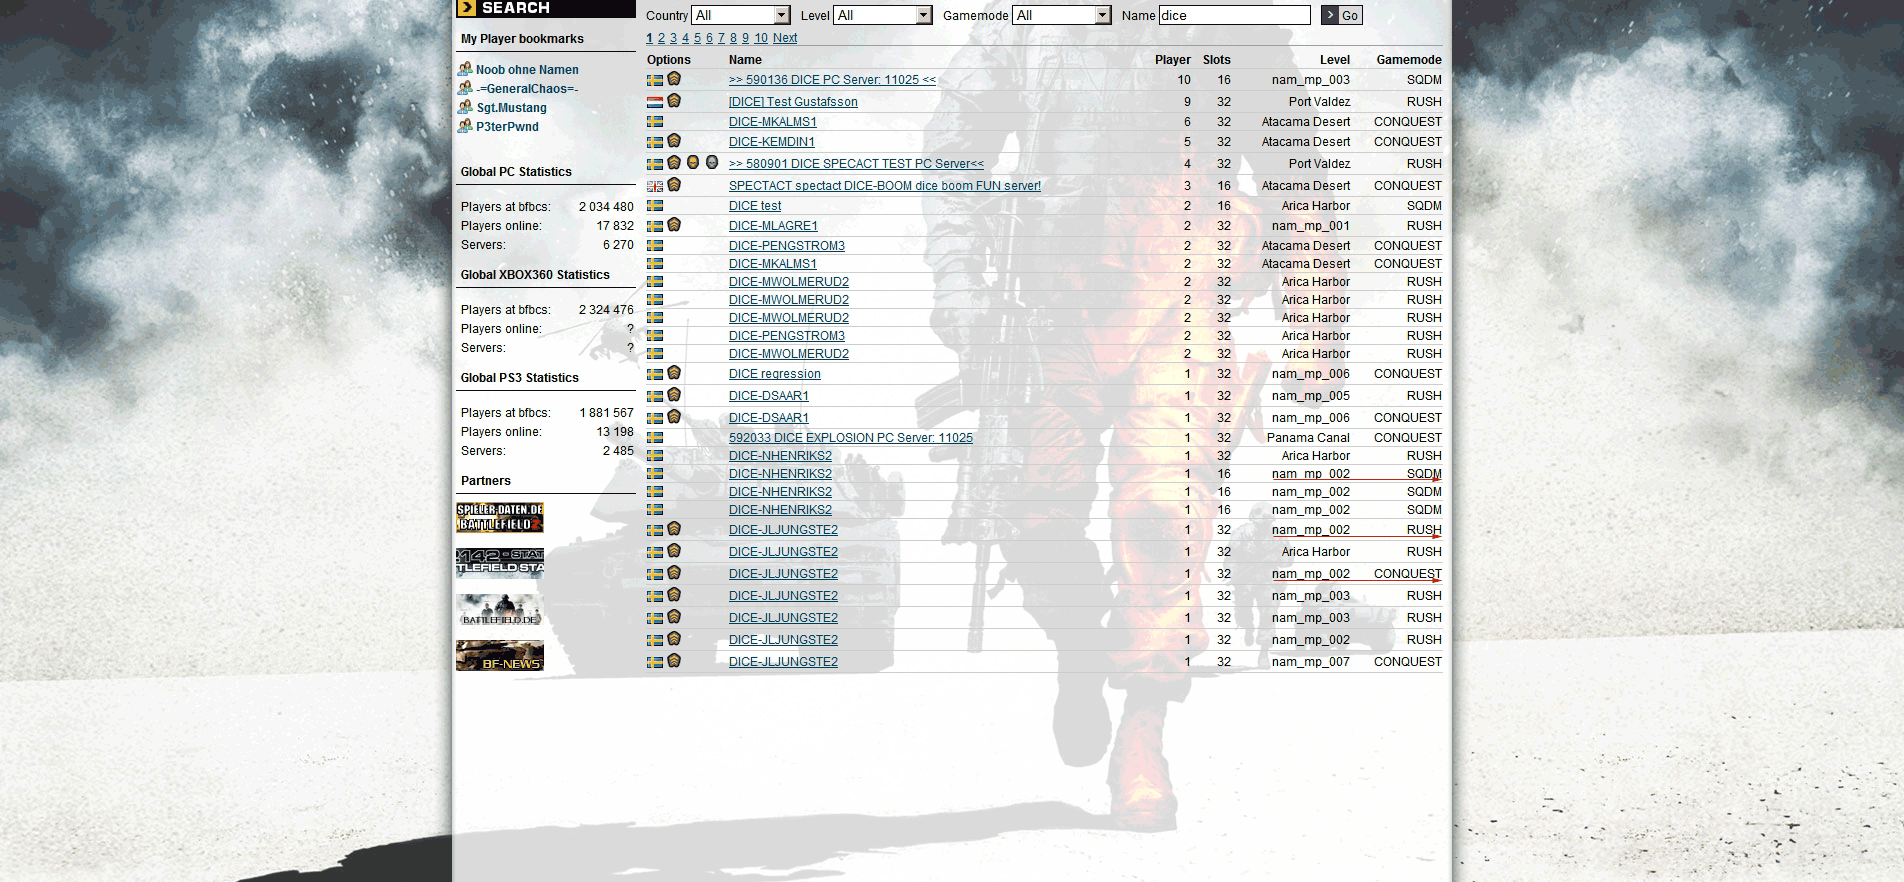Open player bookmark .=GeneralChaos=-
Image resolution: width=1904 pixels, height=882 pixels.
click(527, 89)
